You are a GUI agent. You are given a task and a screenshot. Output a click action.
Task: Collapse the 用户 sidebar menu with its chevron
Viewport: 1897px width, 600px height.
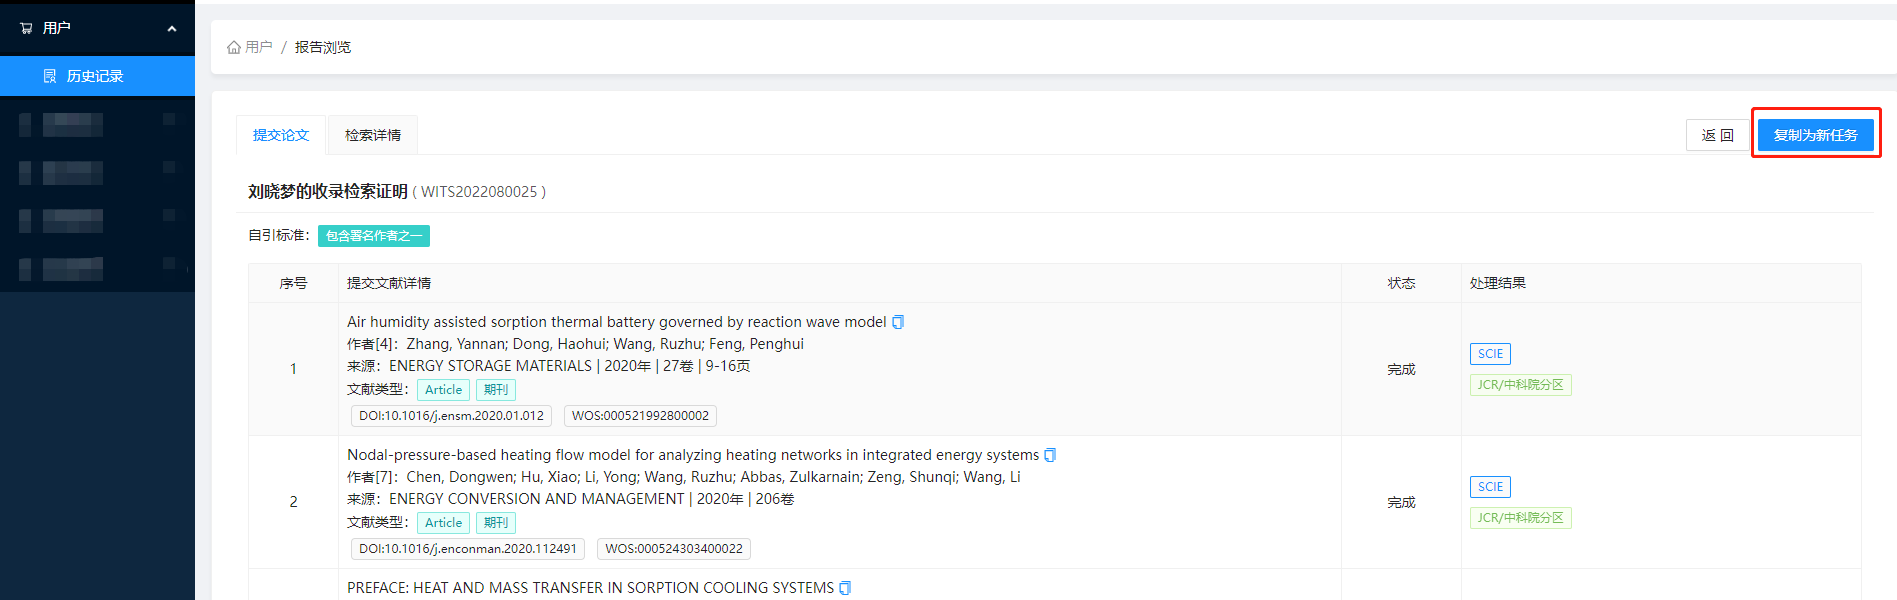pyautogui.click(x=172, y=29)
